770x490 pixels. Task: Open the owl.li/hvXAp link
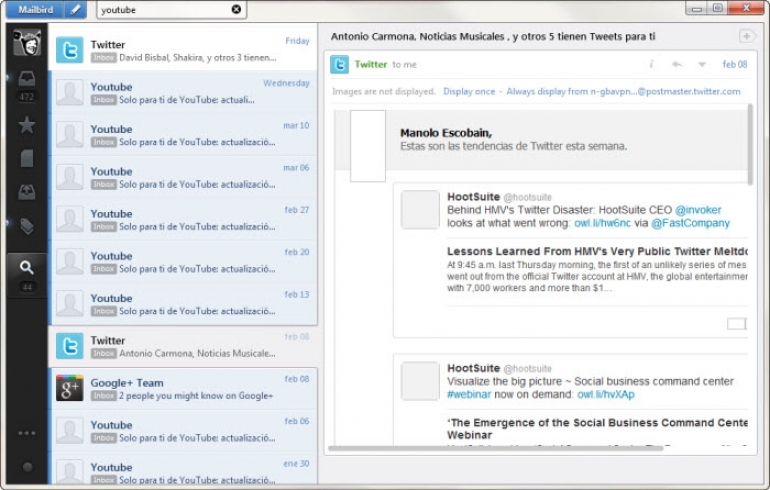tap(605, 394)
